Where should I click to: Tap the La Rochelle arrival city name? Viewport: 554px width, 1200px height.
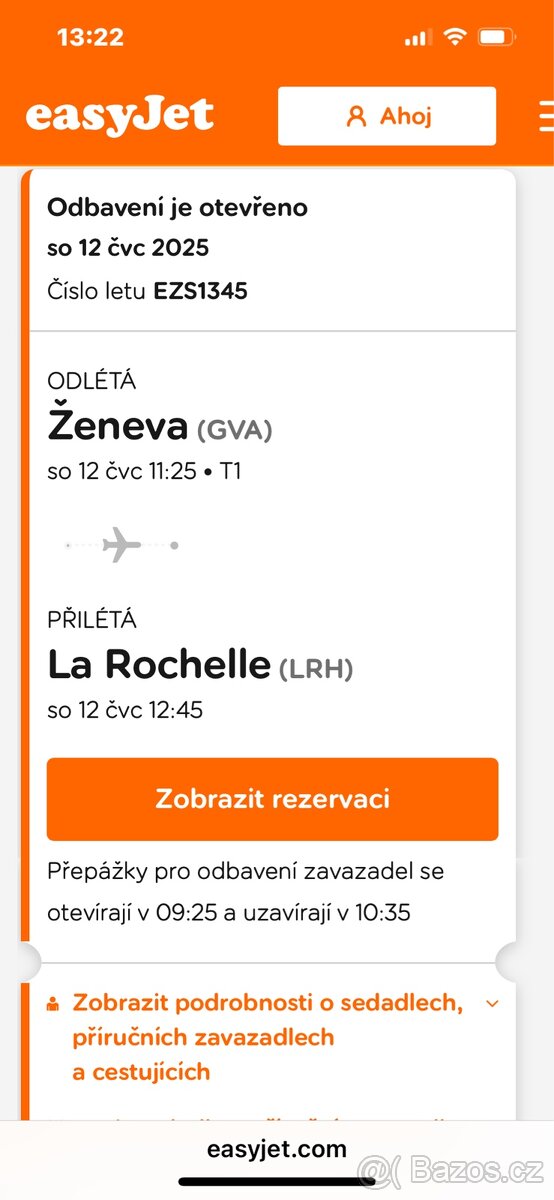click(x=159, y=665)
